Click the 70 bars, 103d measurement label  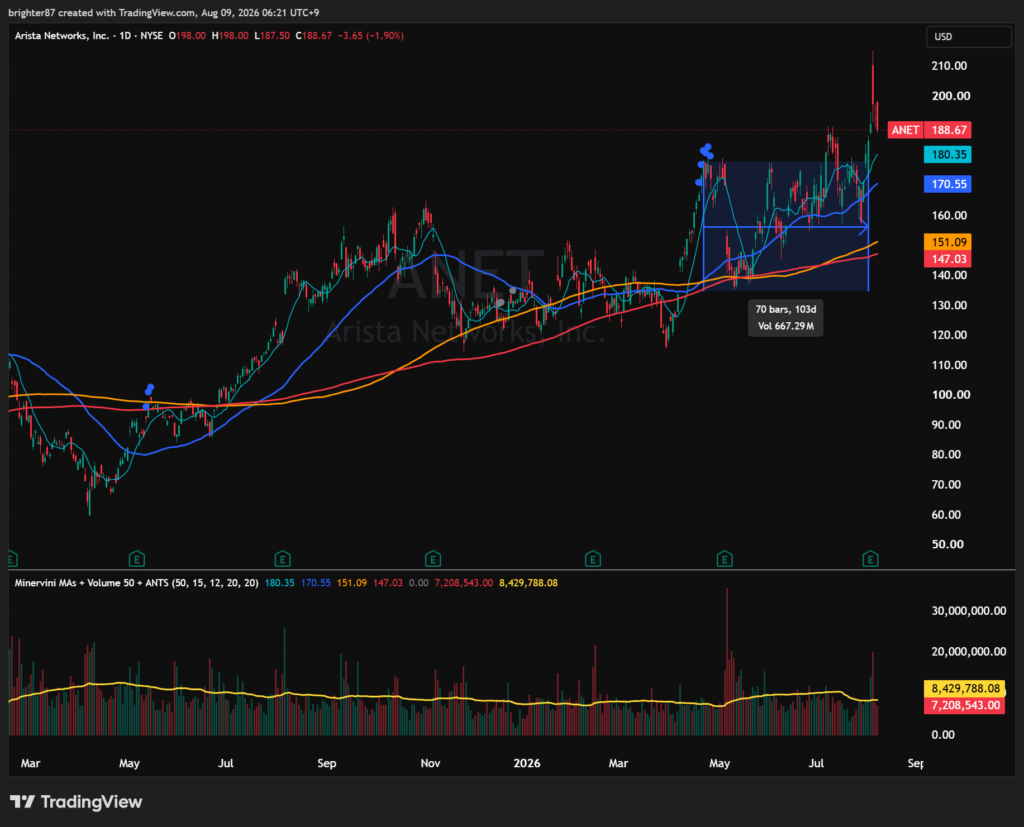786,310
